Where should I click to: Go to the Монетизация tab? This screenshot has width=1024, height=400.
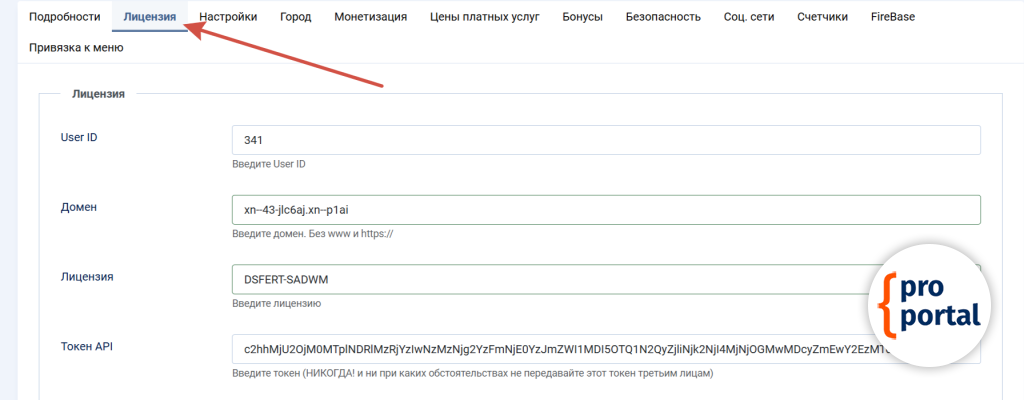coord(371,17)
